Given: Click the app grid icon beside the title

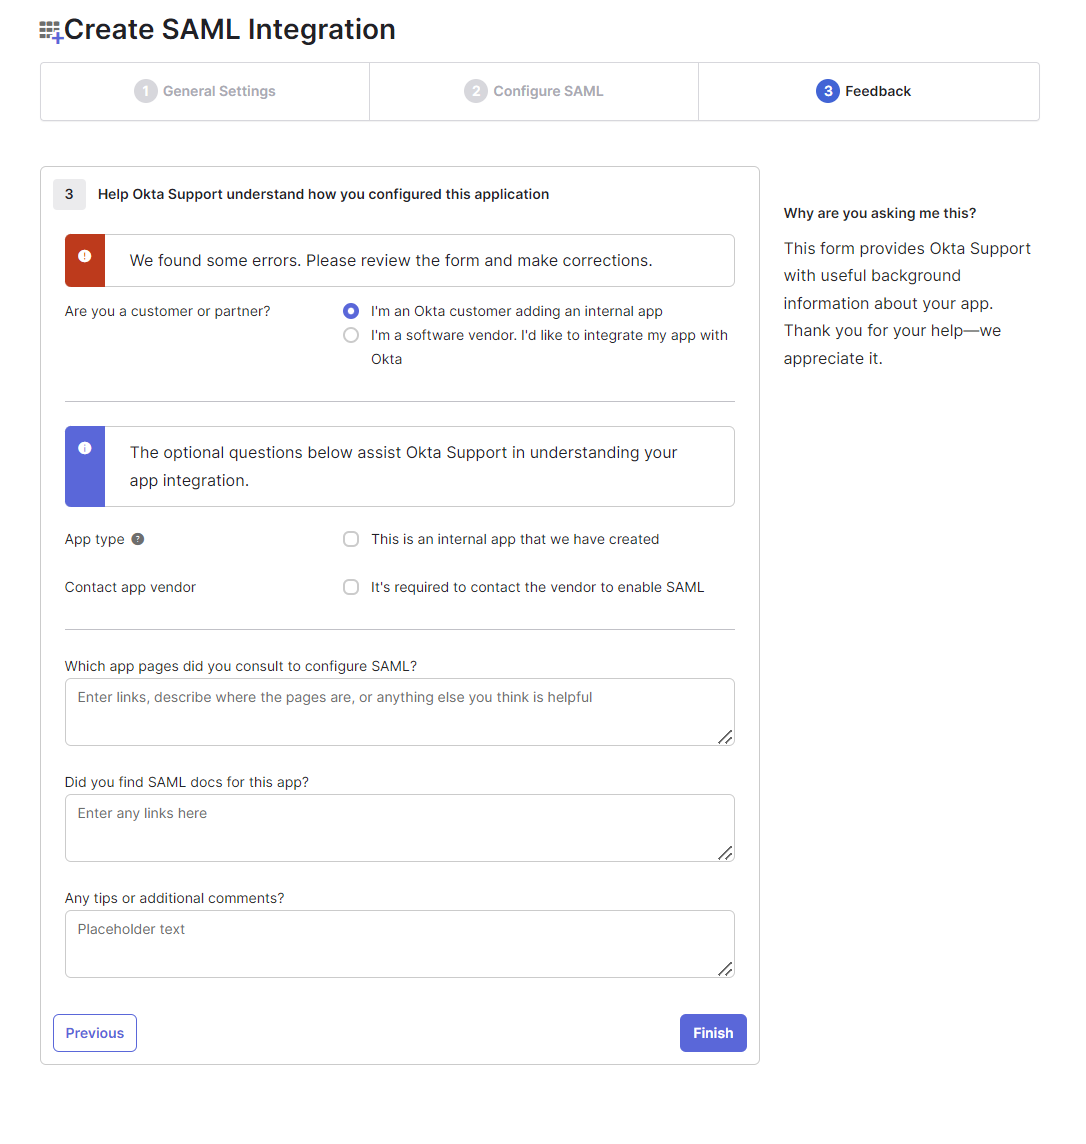Looking at the screenshot, I should point(50,31).
